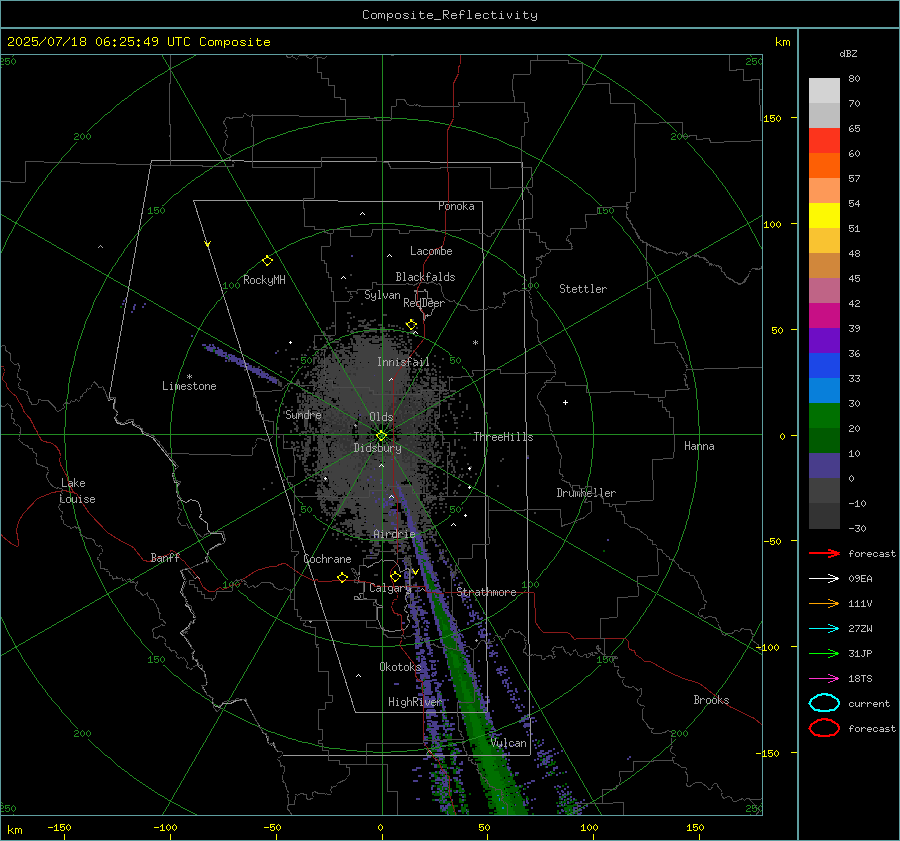Click the yellow diamond marker below Cochrane
900x841 pixels.
click(343, 578)
